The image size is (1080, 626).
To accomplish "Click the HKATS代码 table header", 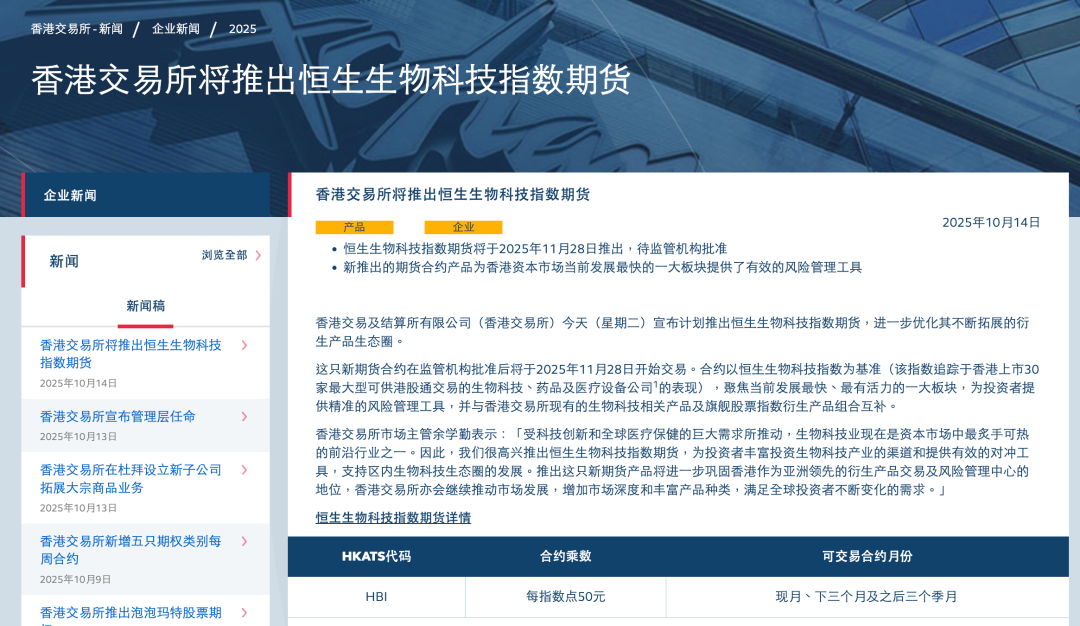I will (x=376, y=557).
